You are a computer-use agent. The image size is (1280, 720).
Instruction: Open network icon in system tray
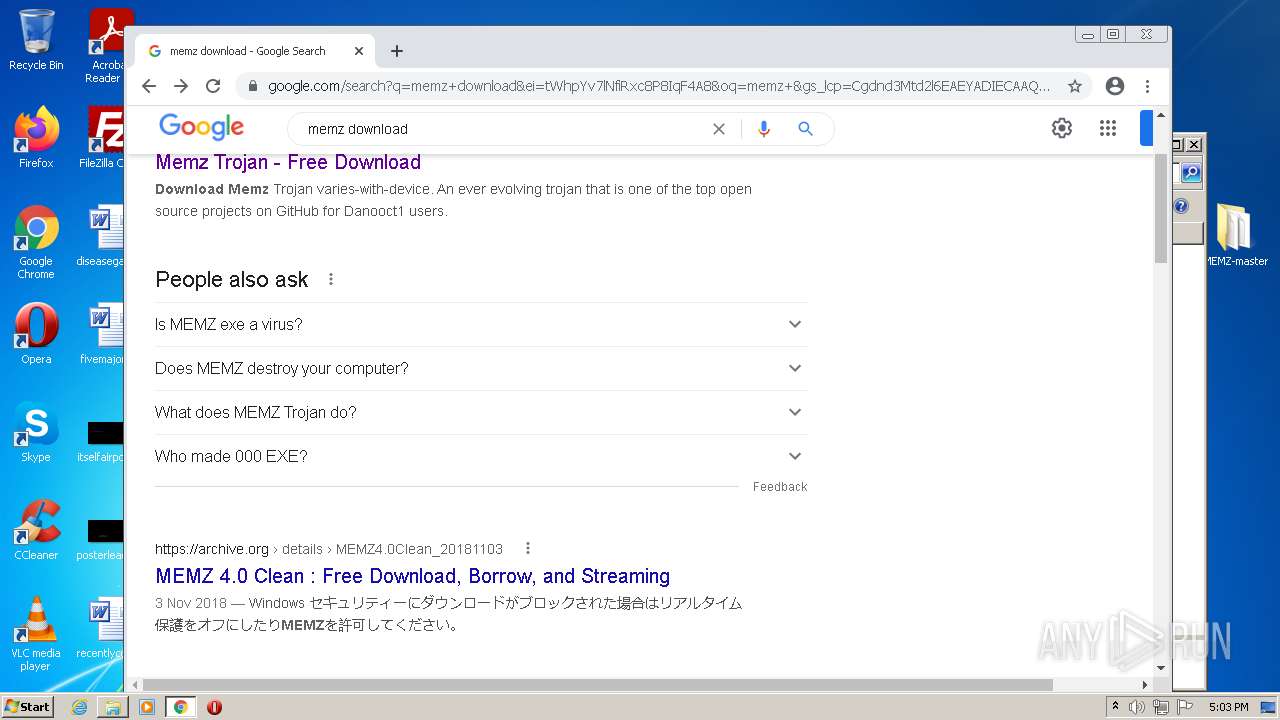(x=1161, y=707)
